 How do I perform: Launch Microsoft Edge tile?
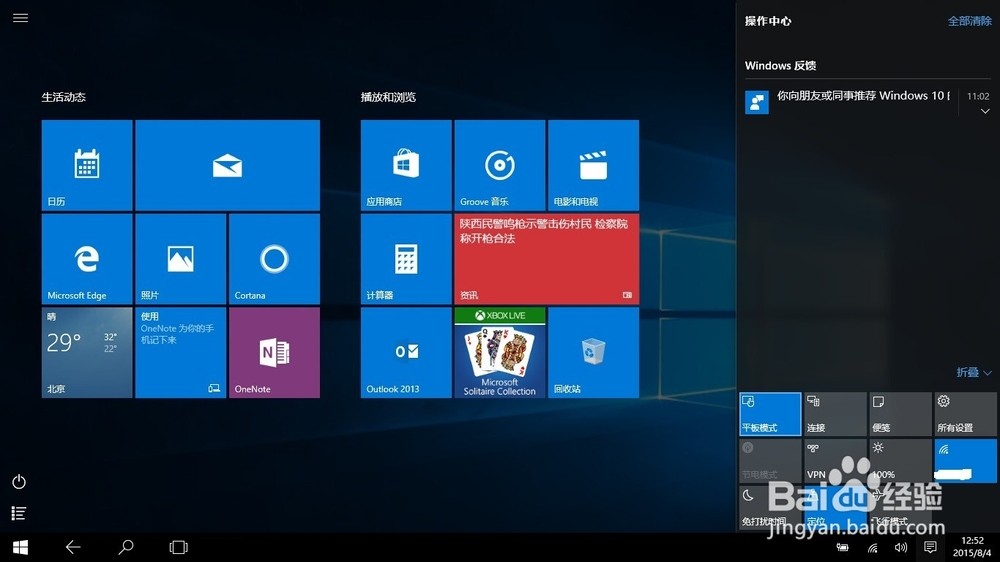[87, 259]
